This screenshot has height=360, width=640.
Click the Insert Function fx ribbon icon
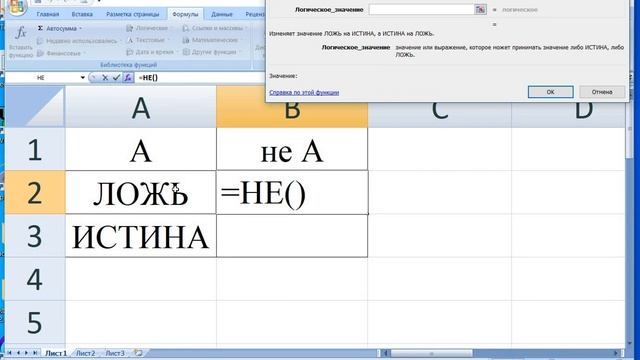coord(21,33)
